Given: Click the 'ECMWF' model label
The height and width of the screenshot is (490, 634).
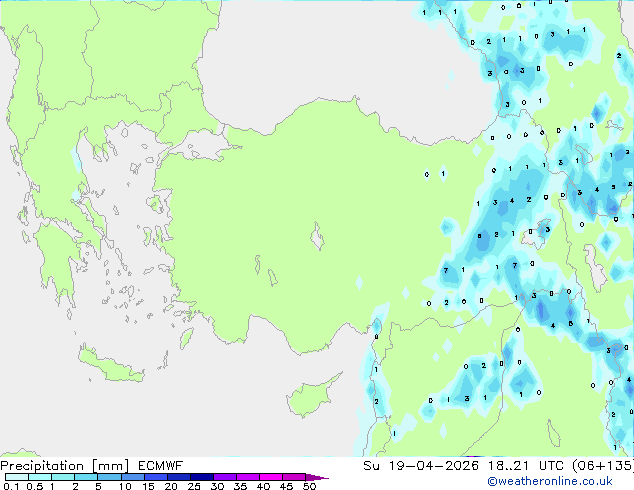Looking at the screenshot, I should (161, 466).
